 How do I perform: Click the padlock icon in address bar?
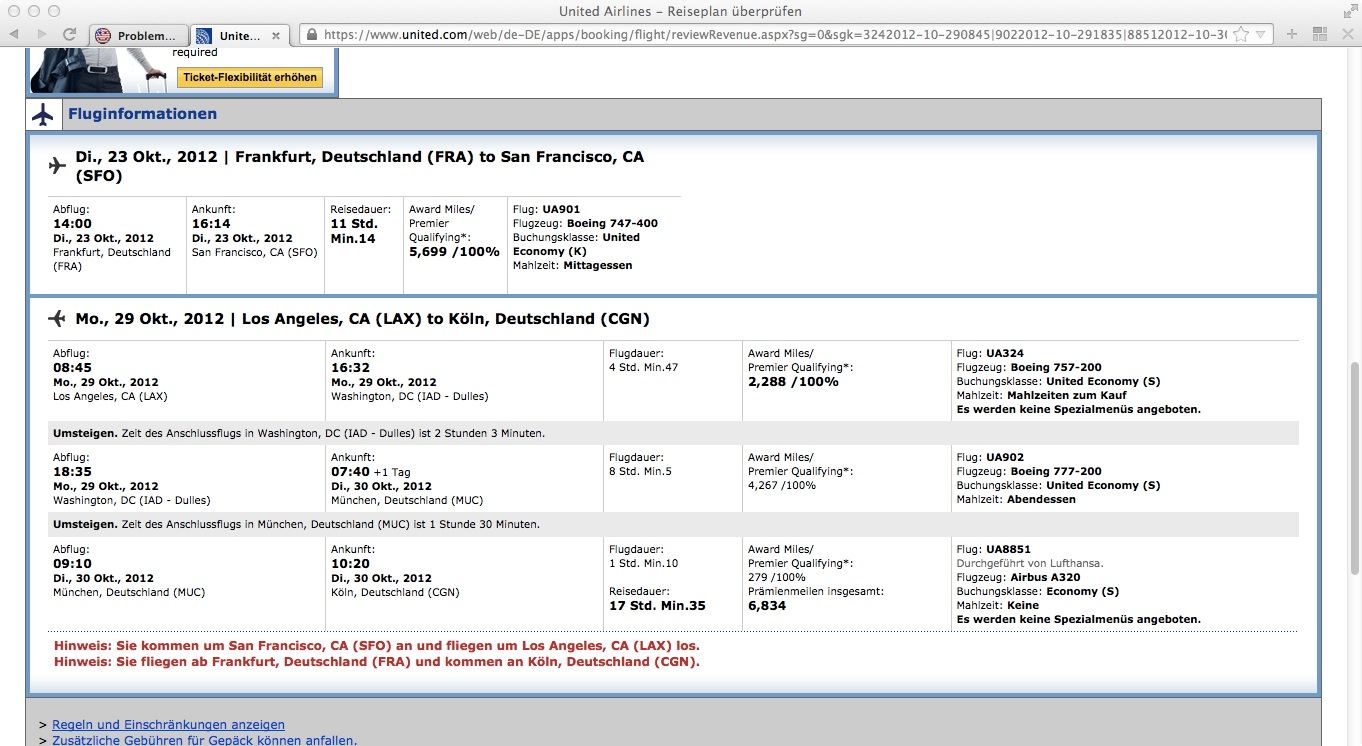[312, 35]
